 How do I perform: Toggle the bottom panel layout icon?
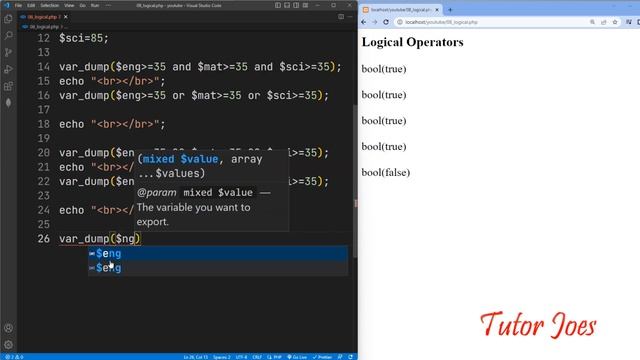click(287, 5)
